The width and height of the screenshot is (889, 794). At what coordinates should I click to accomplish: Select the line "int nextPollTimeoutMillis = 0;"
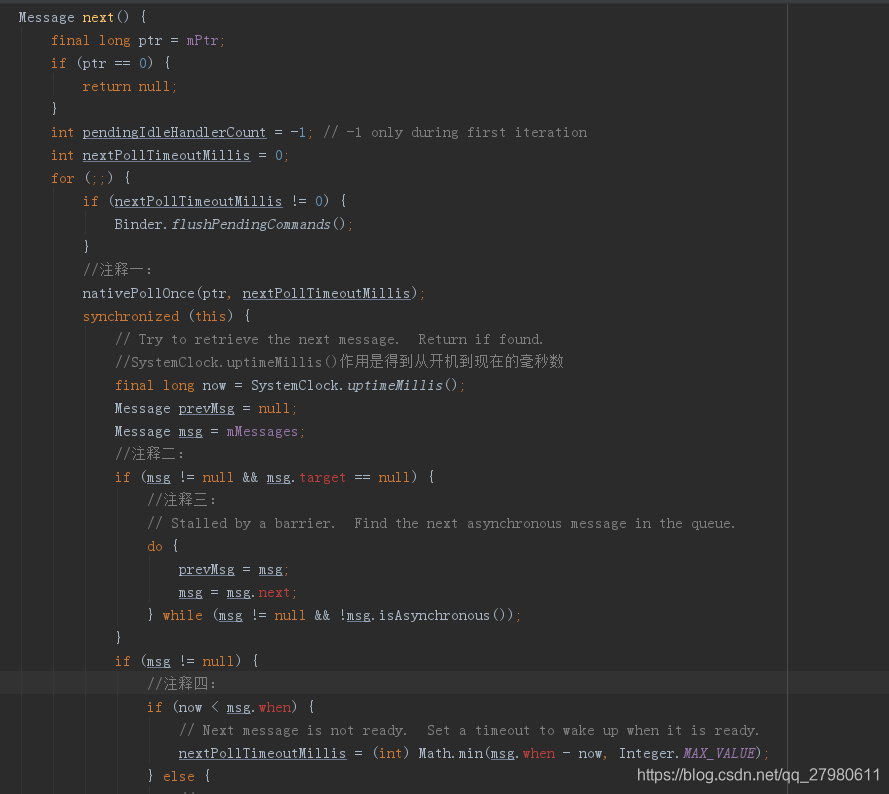170,155
